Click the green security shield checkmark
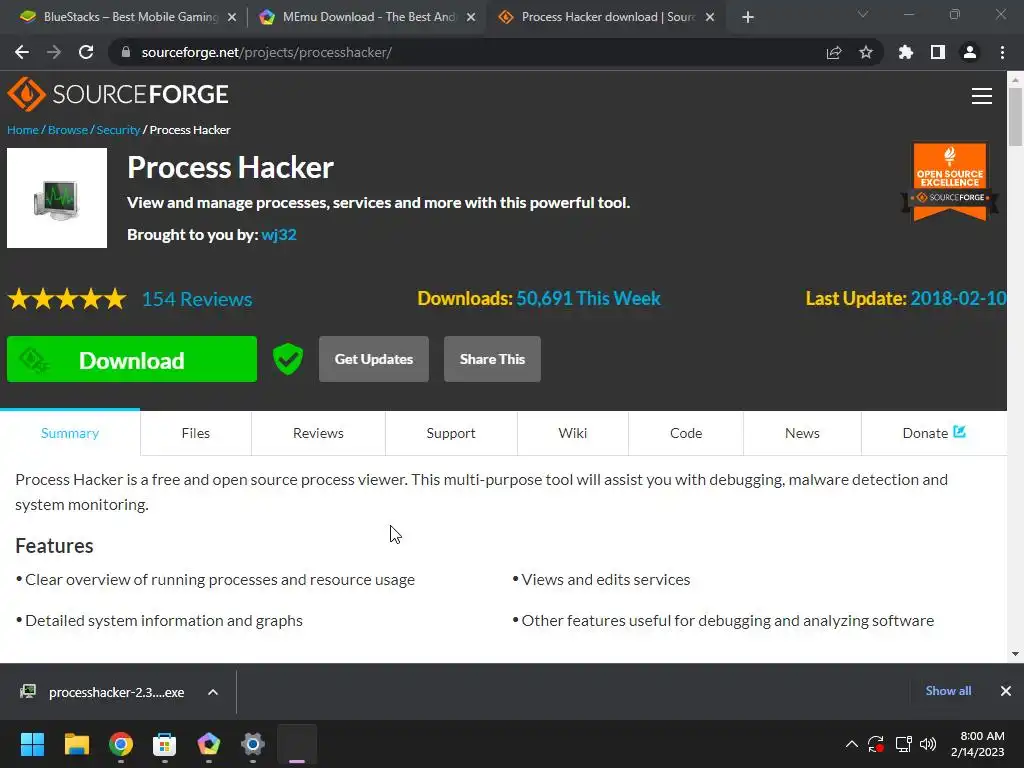 tap(288, 359)
